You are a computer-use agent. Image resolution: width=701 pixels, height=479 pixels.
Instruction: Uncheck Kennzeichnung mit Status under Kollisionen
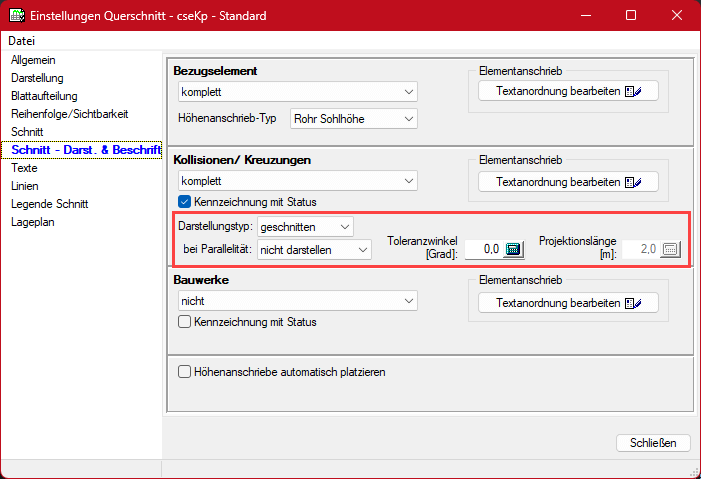coord(184,201)
